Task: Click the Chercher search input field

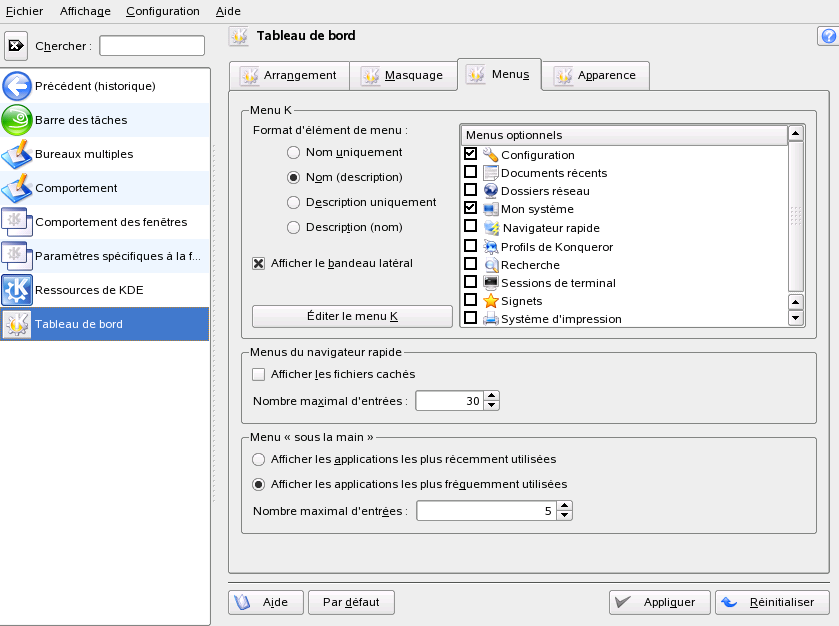Action: point(152,46)
